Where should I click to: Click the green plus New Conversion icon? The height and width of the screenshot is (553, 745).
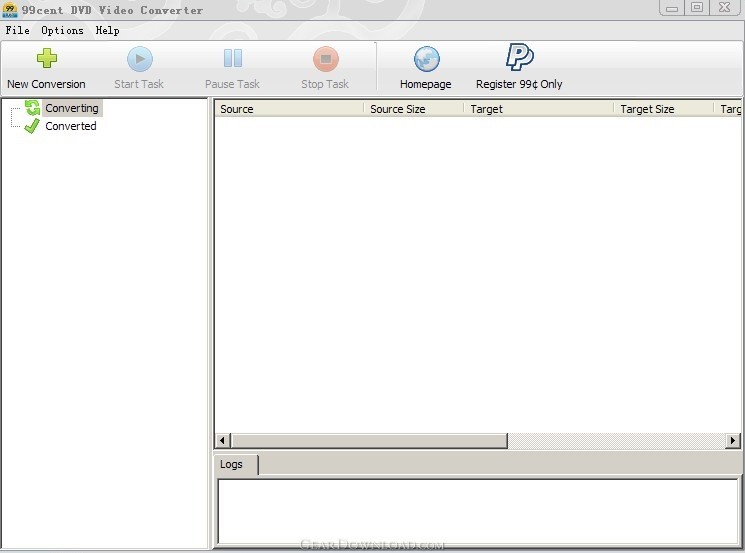coord(47,58)
